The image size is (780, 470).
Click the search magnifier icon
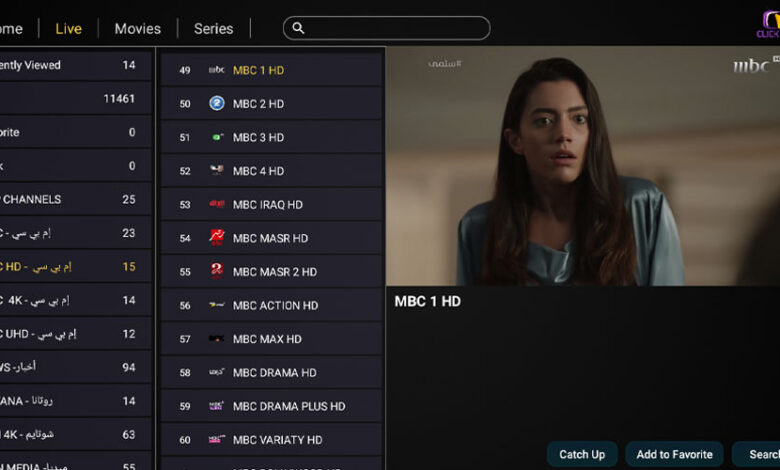tap(298, 28)
